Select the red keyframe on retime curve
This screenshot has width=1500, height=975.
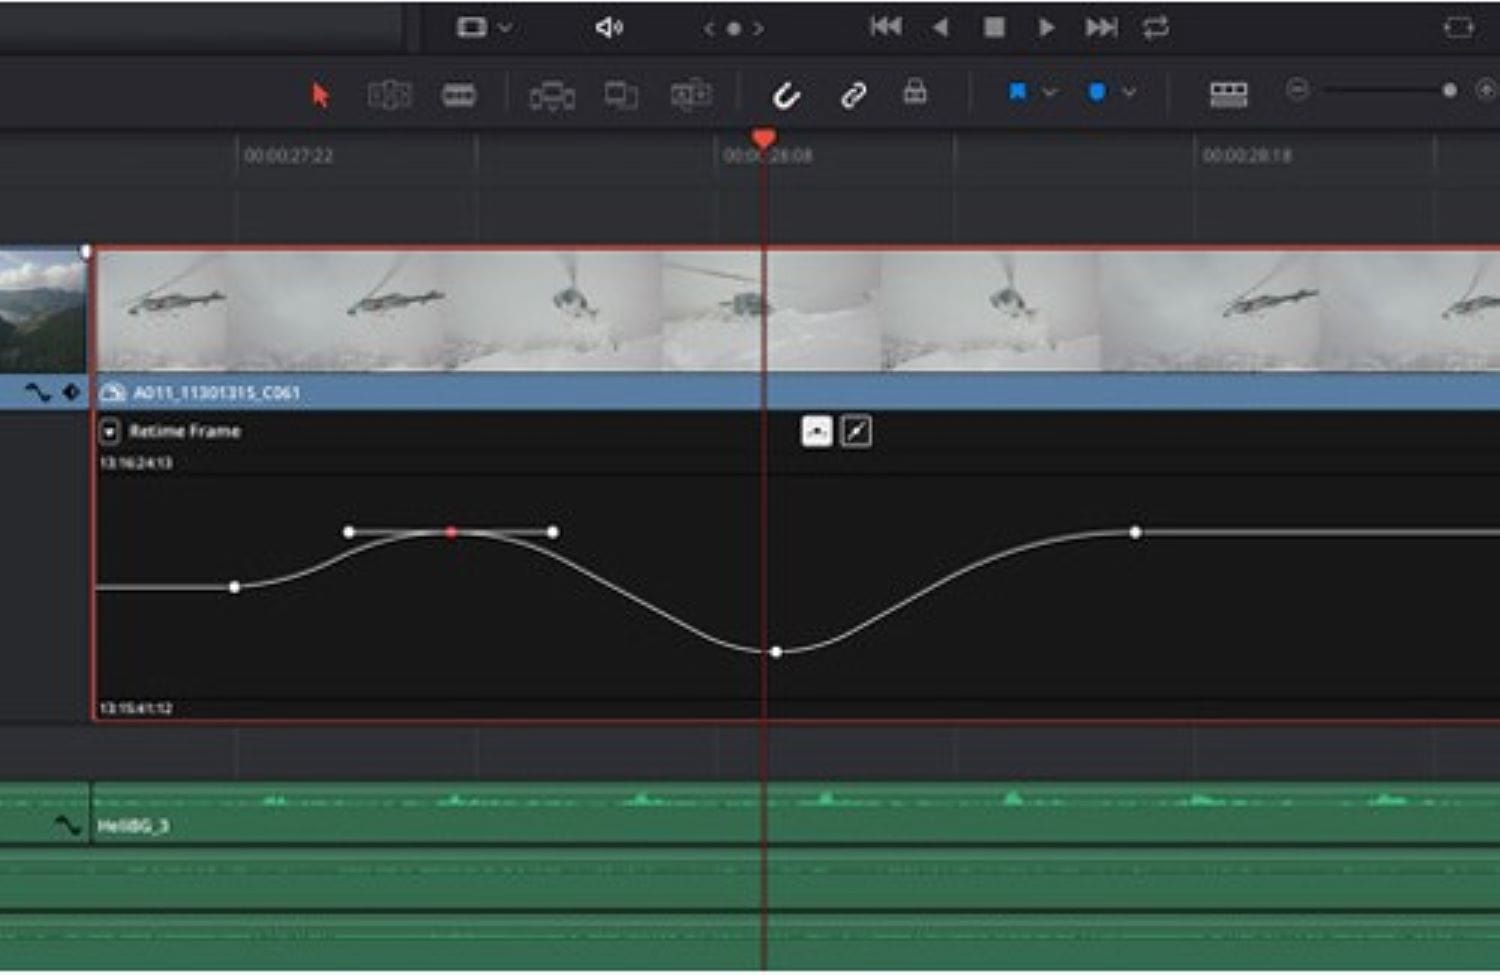[x=452, y=532]
